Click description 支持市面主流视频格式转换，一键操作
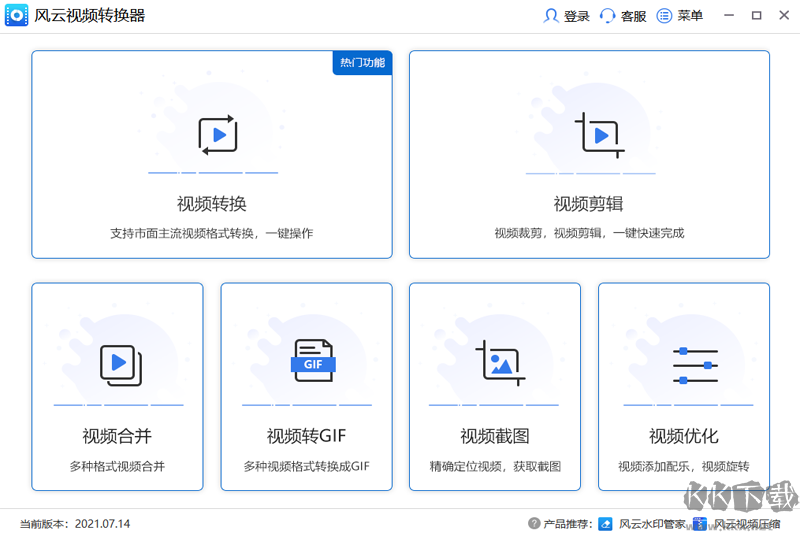 coord(212,234)
